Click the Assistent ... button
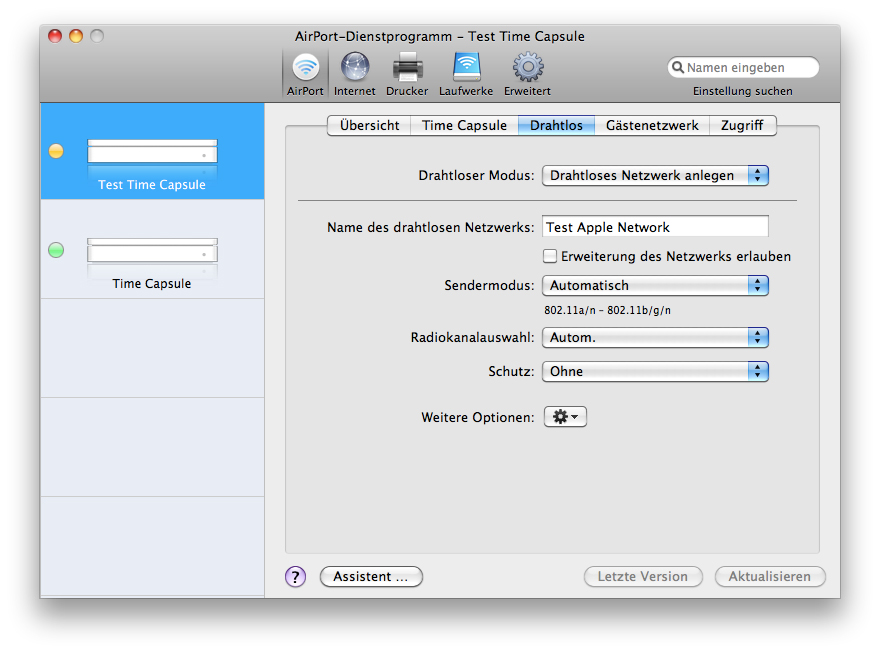The image size is (880, 653). [x=371, y=576]
